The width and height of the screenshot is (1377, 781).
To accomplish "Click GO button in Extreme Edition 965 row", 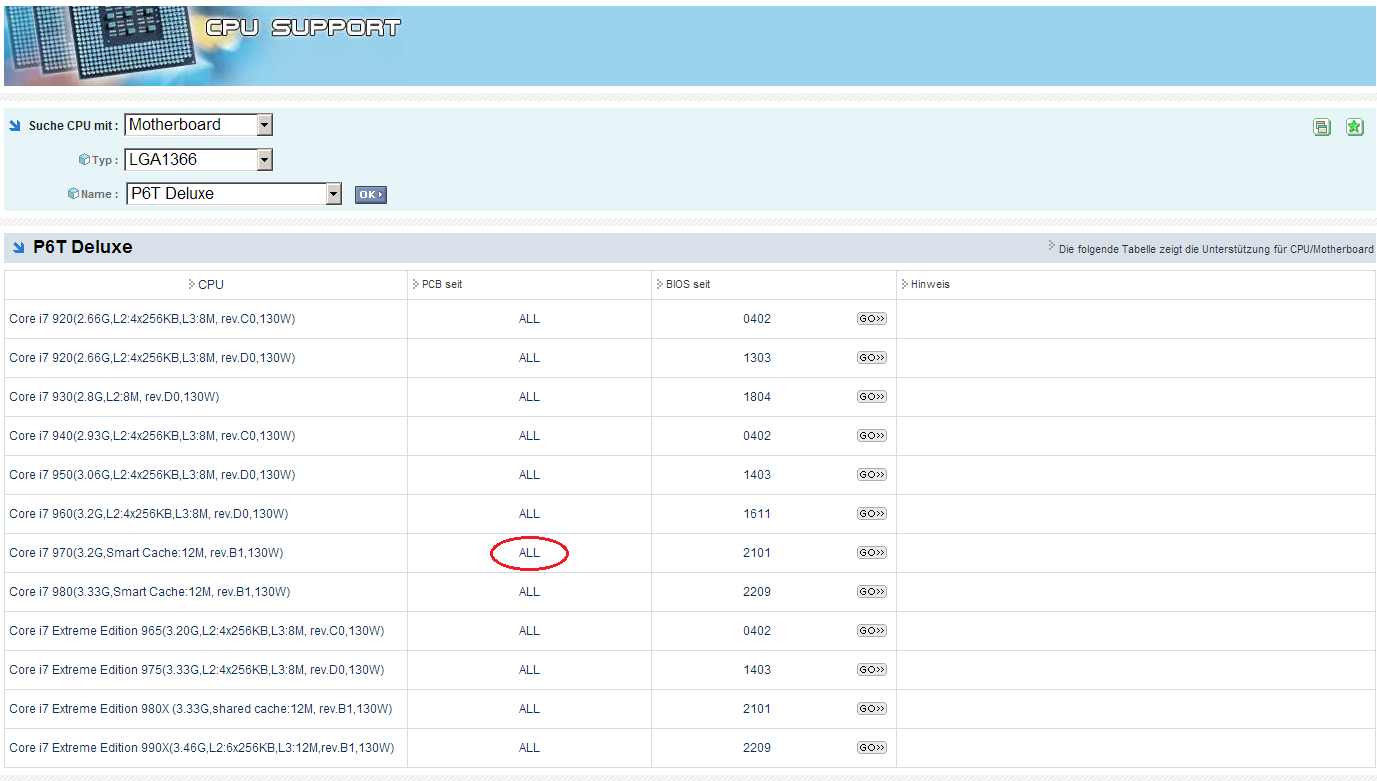I will [871, 631].
